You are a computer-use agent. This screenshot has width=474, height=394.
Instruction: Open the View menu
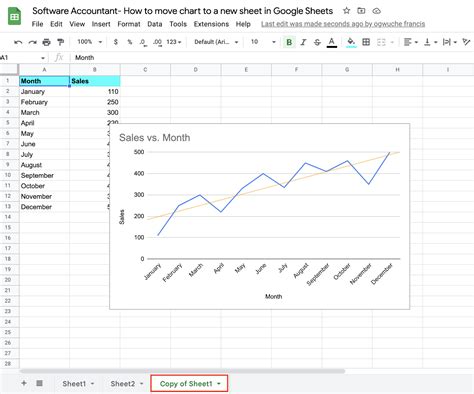77,24
